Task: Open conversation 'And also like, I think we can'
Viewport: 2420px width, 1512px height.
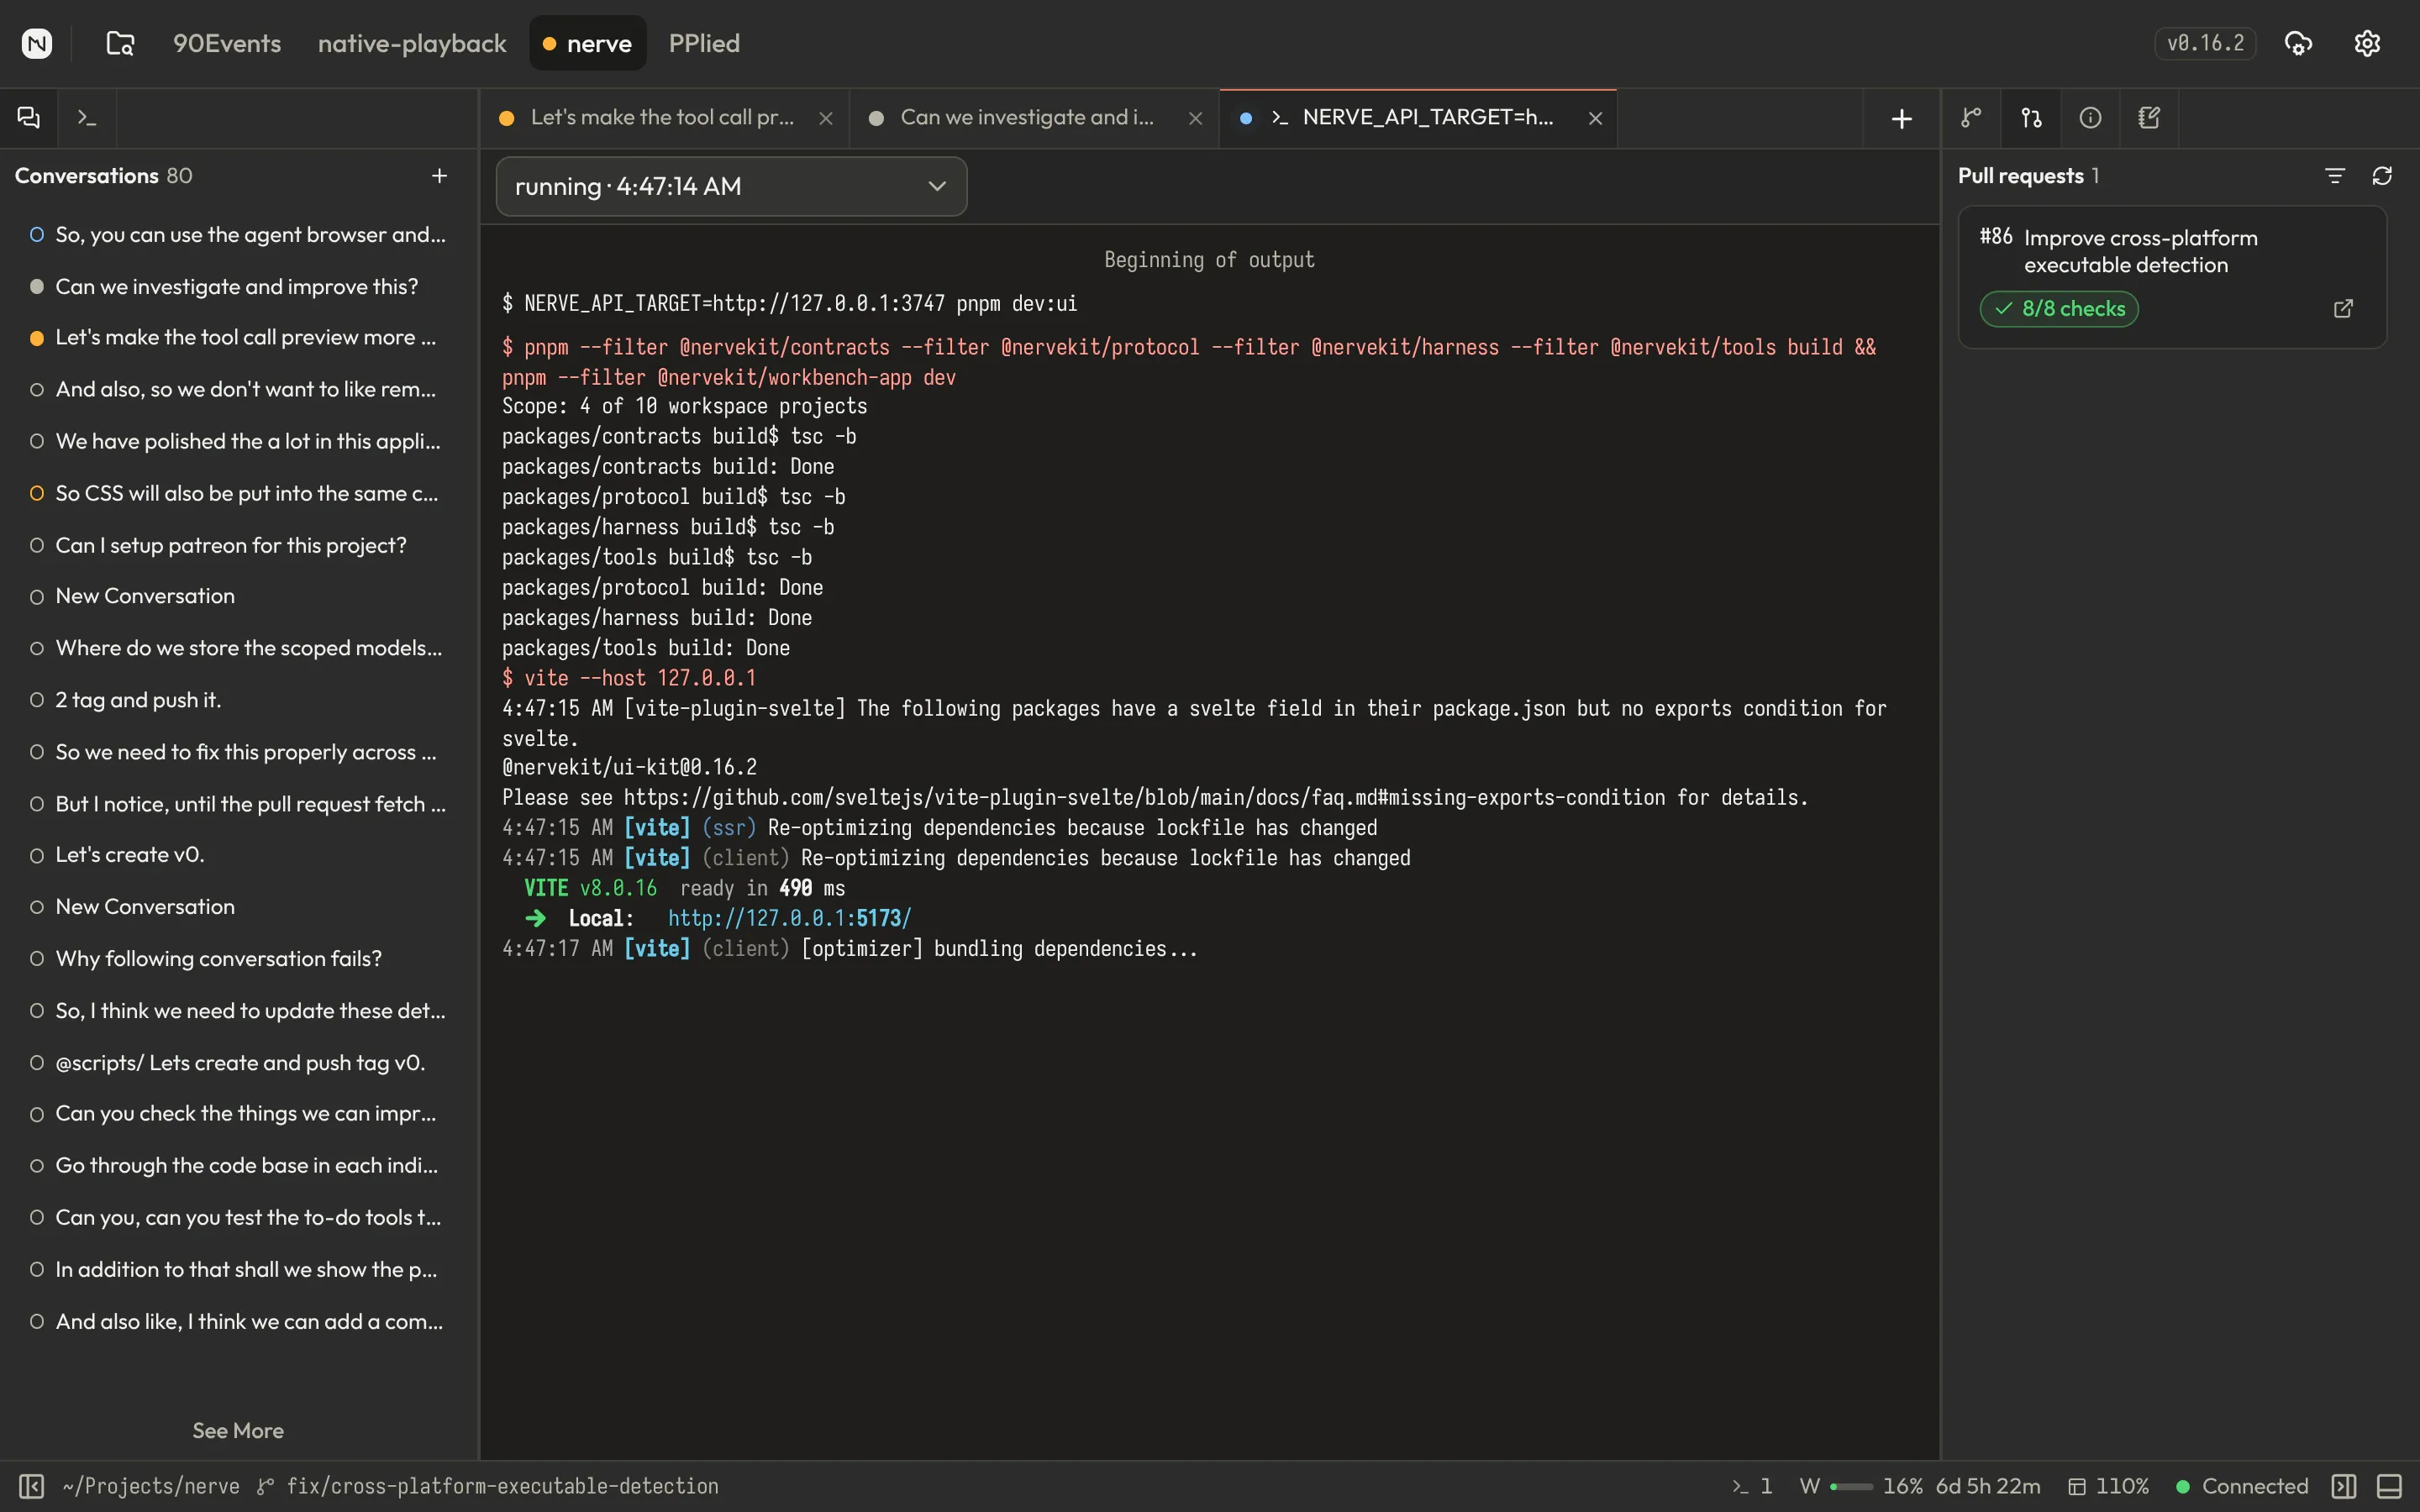Action: click(x=238, y=1323)
